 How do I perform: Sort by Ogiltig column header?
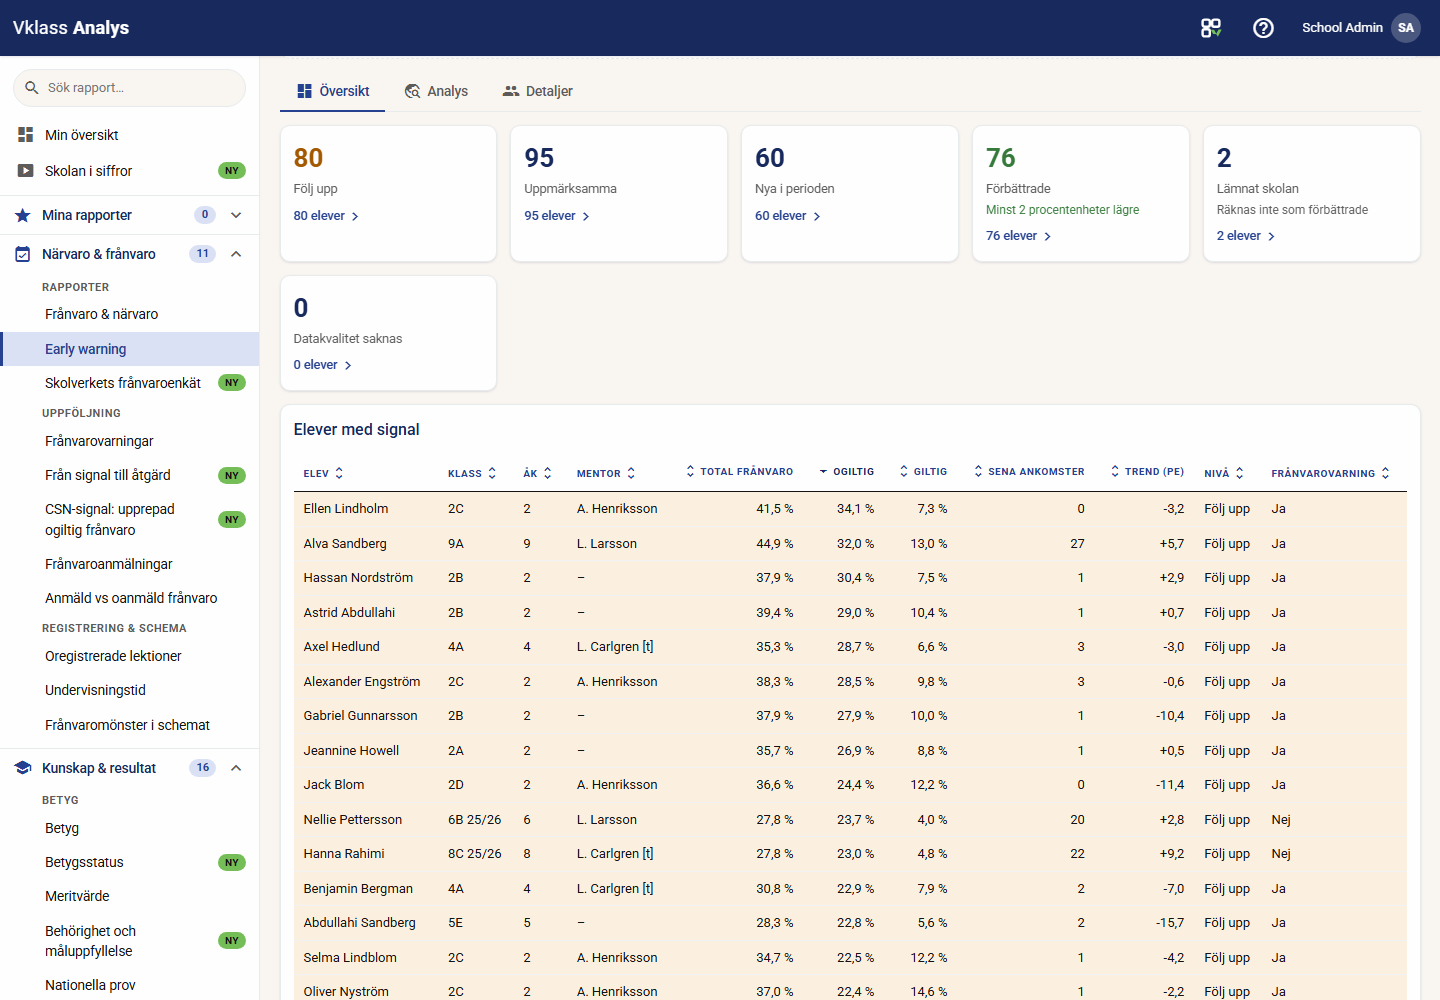[846, 471]
